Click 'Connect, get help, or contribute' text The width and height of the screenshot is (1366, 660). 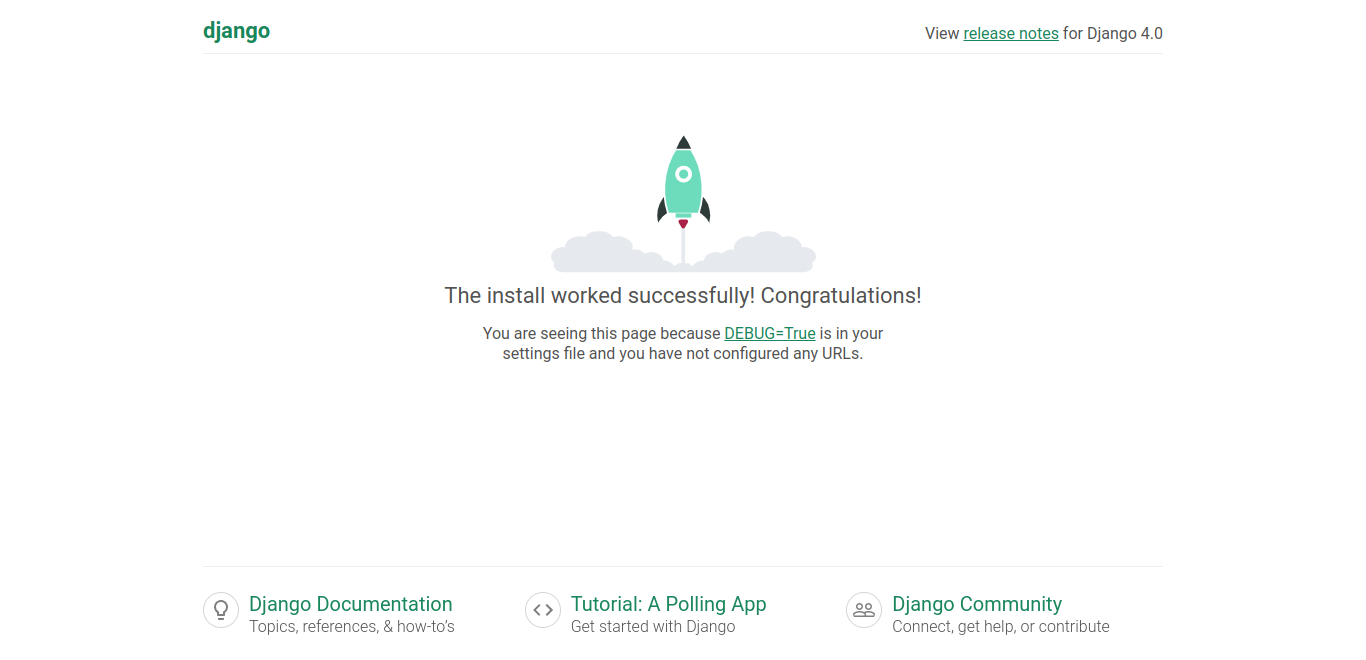pos(1001,627)
